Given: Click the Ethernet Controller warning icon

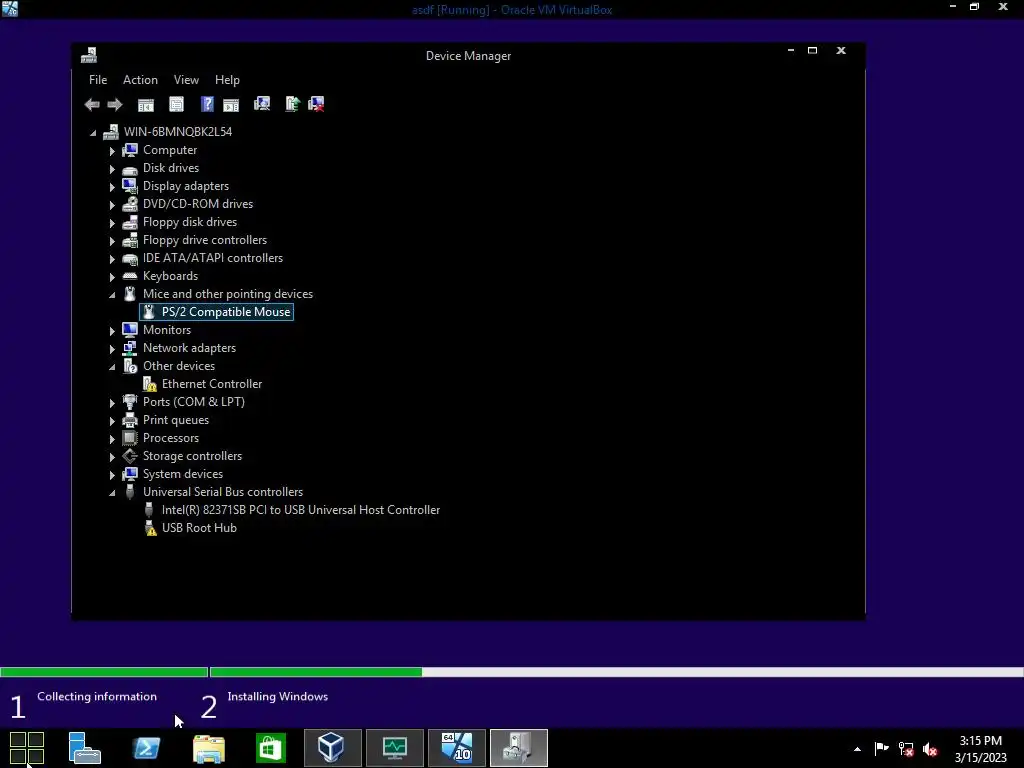Looking at the screenshot, I should coord(150,384).
